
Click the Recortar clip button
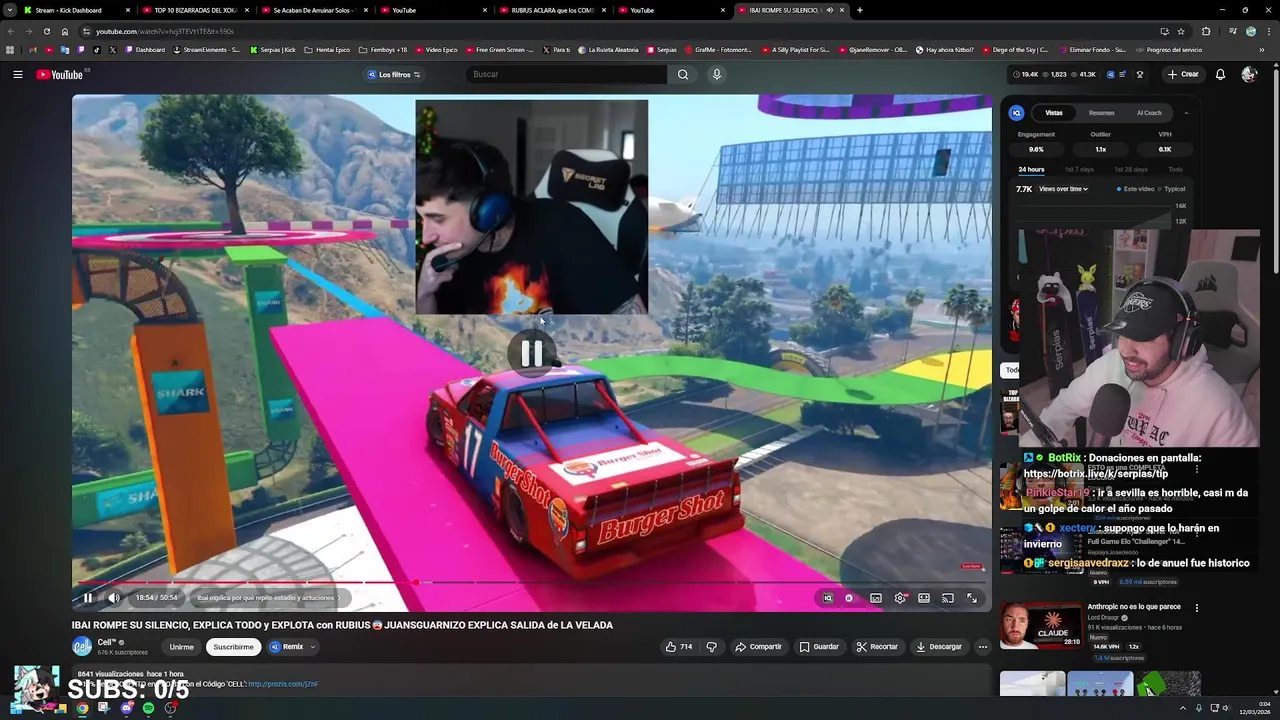(x=877, y=647)
